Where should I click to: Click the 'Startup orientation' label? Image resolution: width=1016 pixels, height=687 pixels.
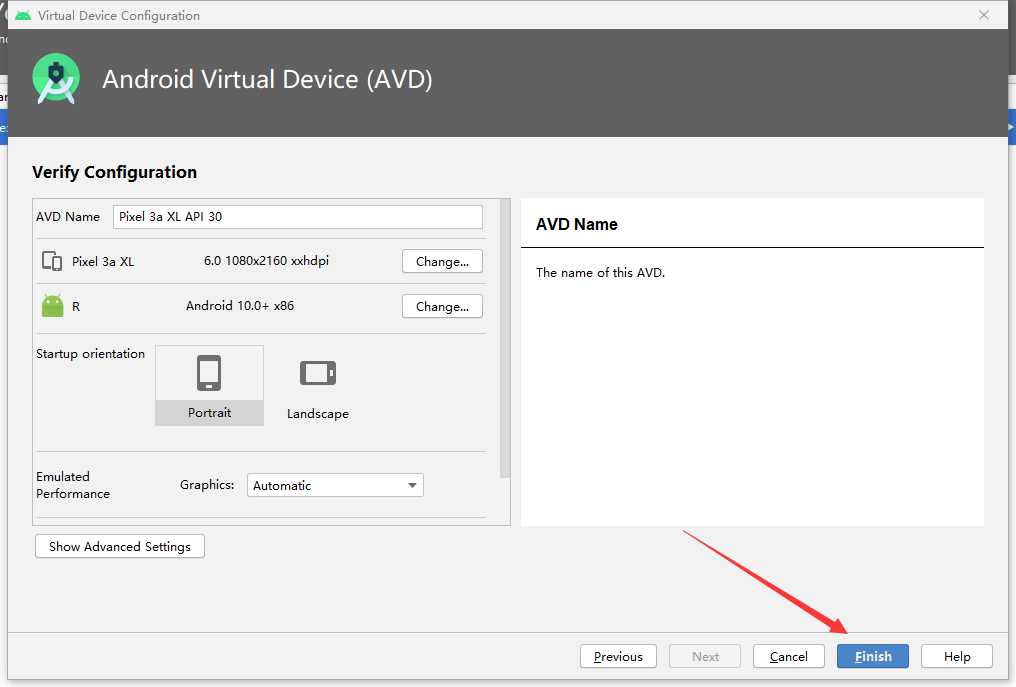click(x=90, y=354)
